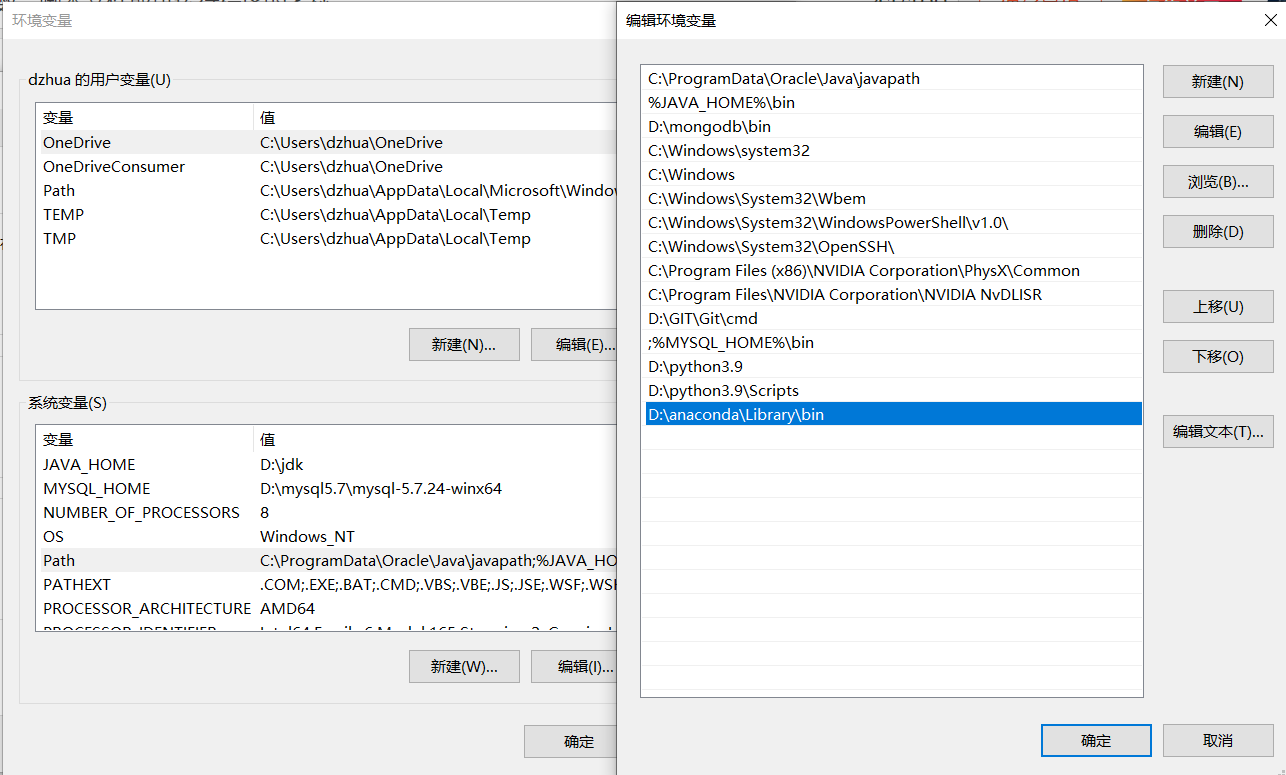Click the 浏览(B)... button
1286x775 pixels.
[1218, 182]
